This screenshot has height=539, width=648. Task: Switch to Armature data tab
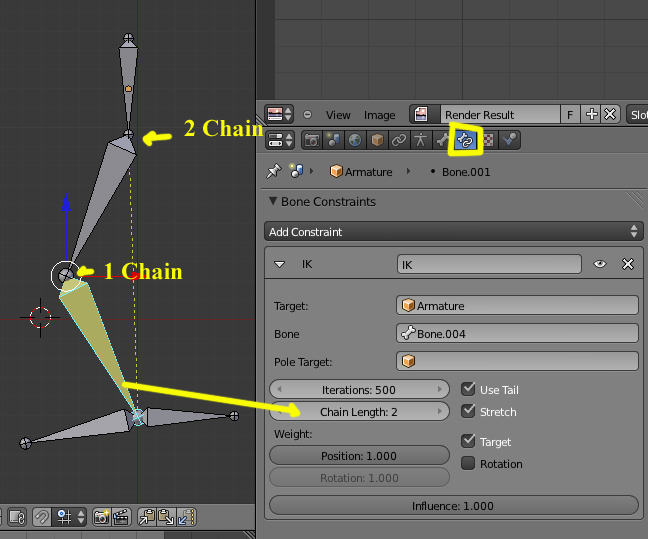[x=420, y=140]
